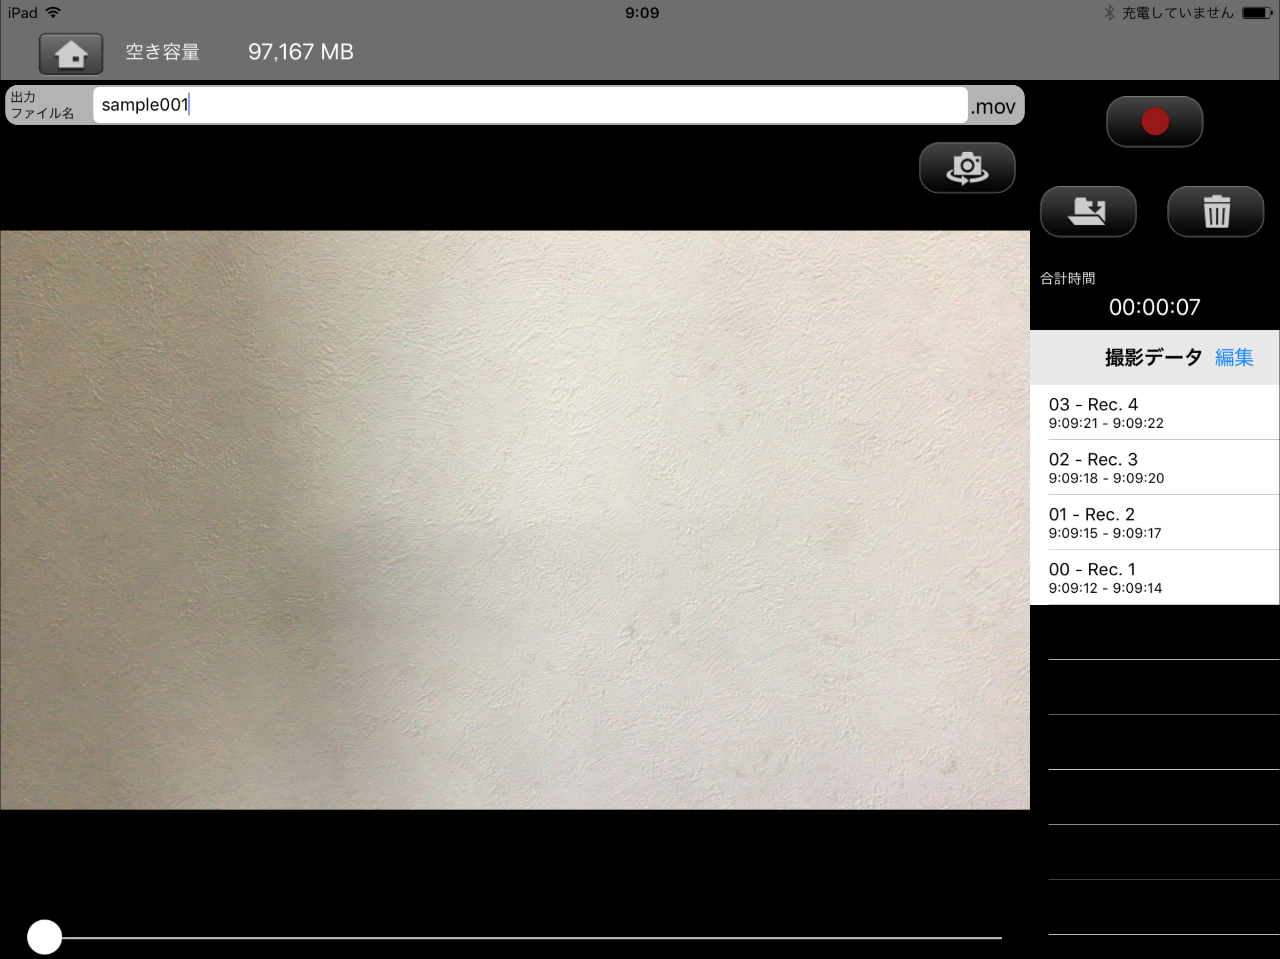Tap the Bluetooth icon in status bar
This screenshot has height=959, width=1280.
1109,13
